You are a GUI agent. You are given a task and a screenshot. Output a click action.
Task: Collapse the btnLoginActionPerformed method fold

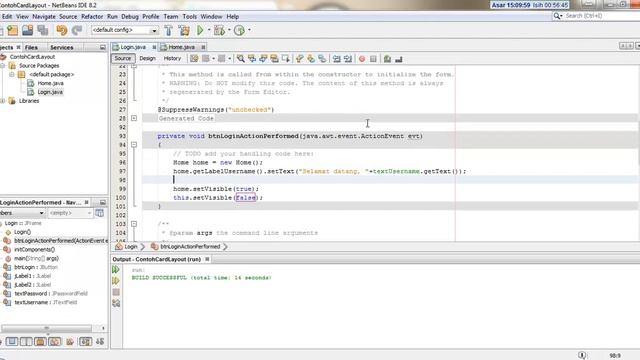(134, 144)
